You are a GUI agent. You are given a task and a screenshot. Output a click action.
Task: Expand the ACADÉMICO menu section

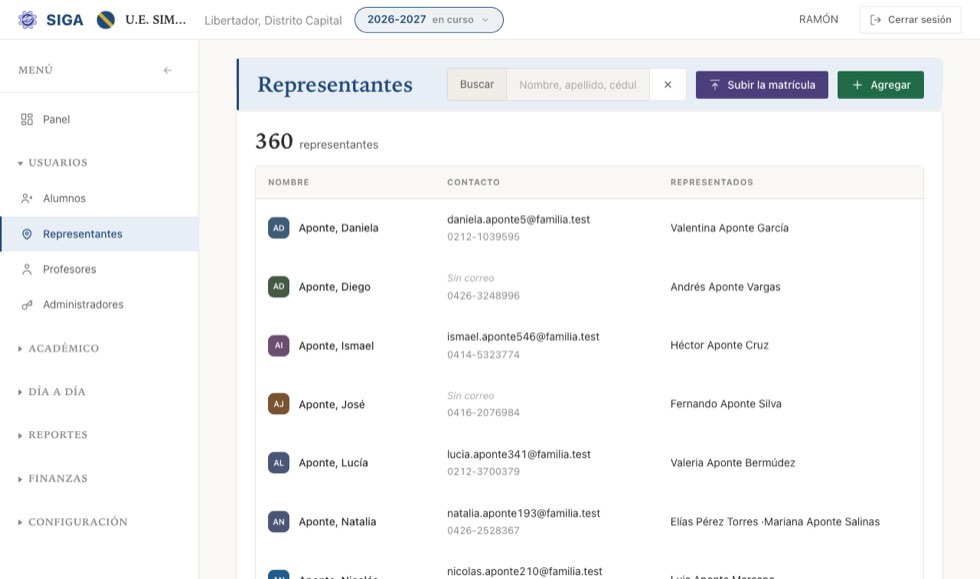[x=59, y=348]
